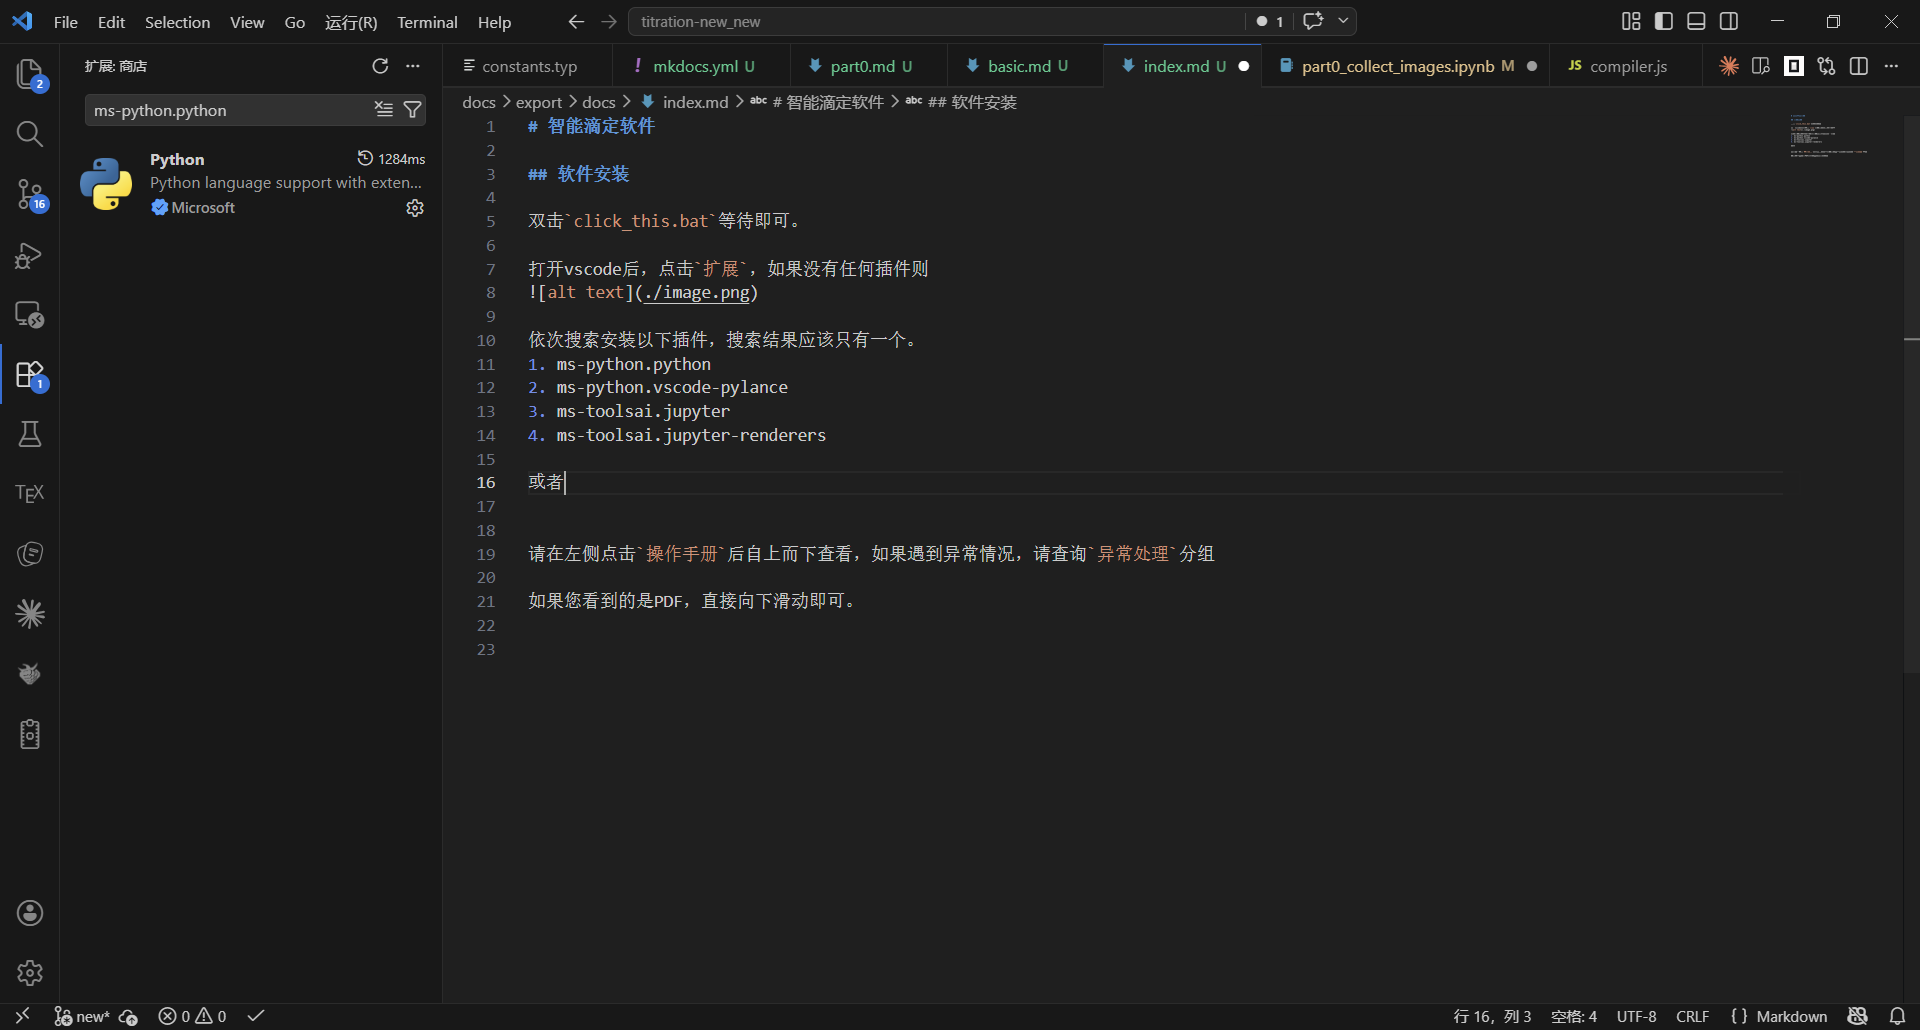
Task: Expand breadcrumb 软件安装 heading
Action: (972, 102)
